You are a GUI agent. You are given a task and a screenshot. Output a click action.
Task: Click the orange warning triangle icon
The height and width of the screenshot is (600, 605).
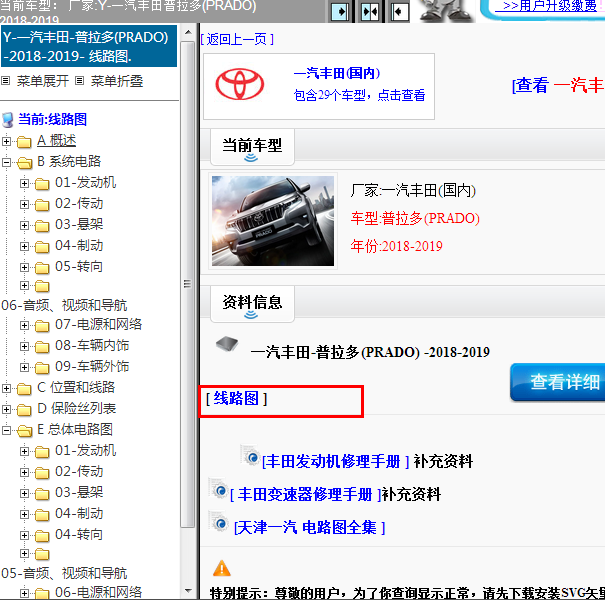click(222, 569)
